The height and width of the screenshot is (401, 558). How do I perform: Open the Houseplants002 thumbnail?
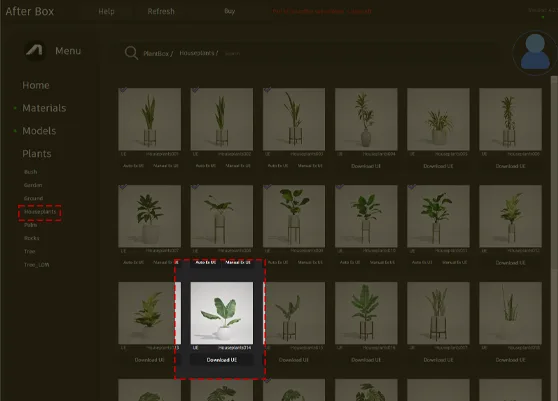[x=222, y=119]
